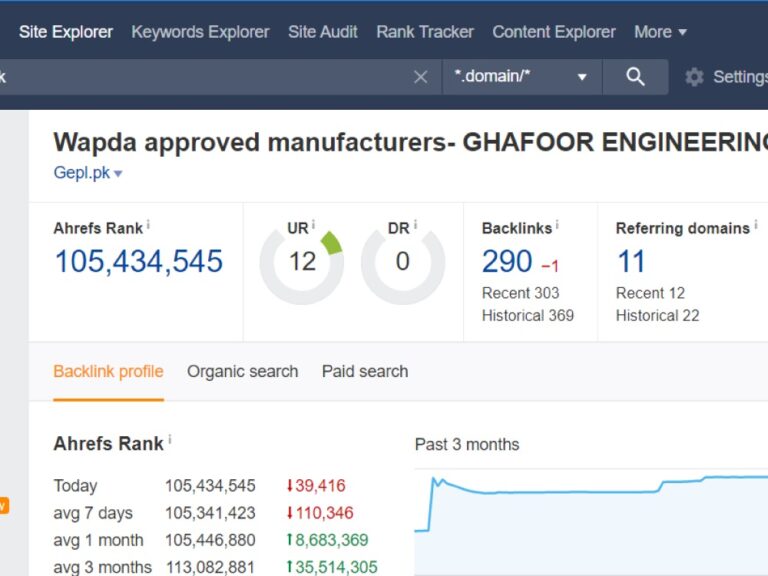
Task: Click avg 3 months value 113,082,881
Action: (210, 567)
